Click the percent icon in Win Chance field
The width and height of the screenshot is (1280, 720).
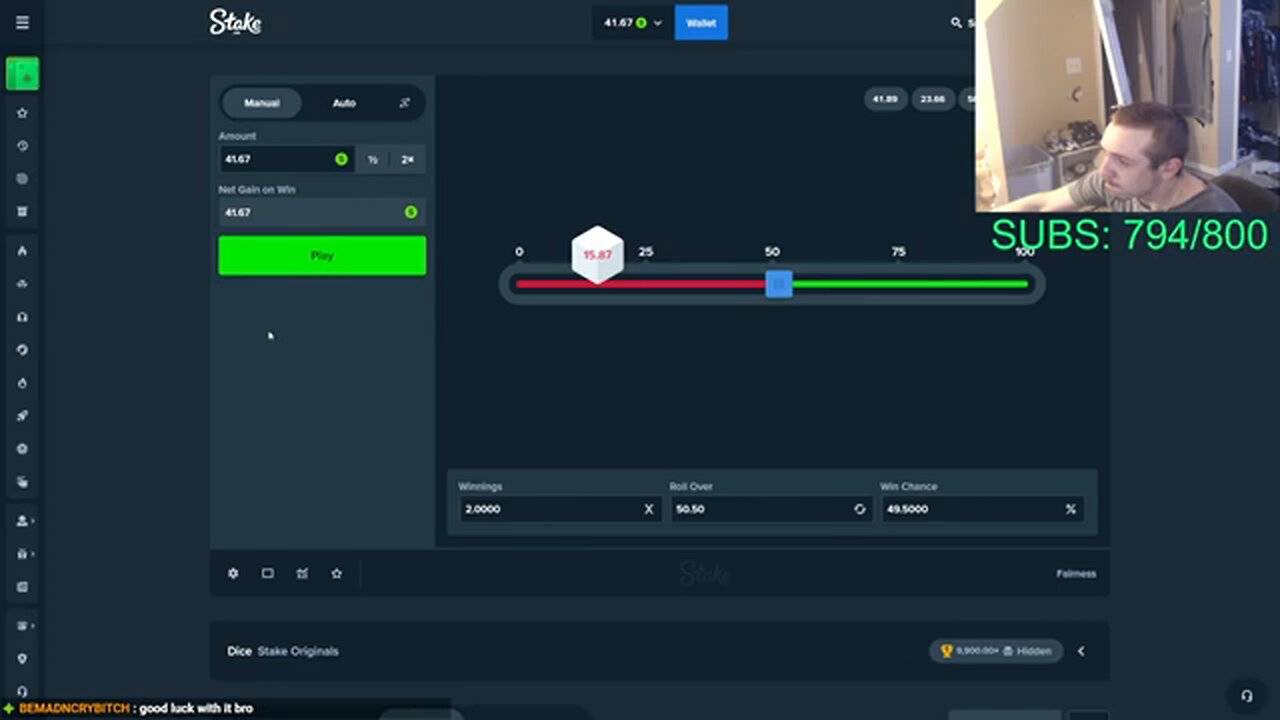[1070, 509]
